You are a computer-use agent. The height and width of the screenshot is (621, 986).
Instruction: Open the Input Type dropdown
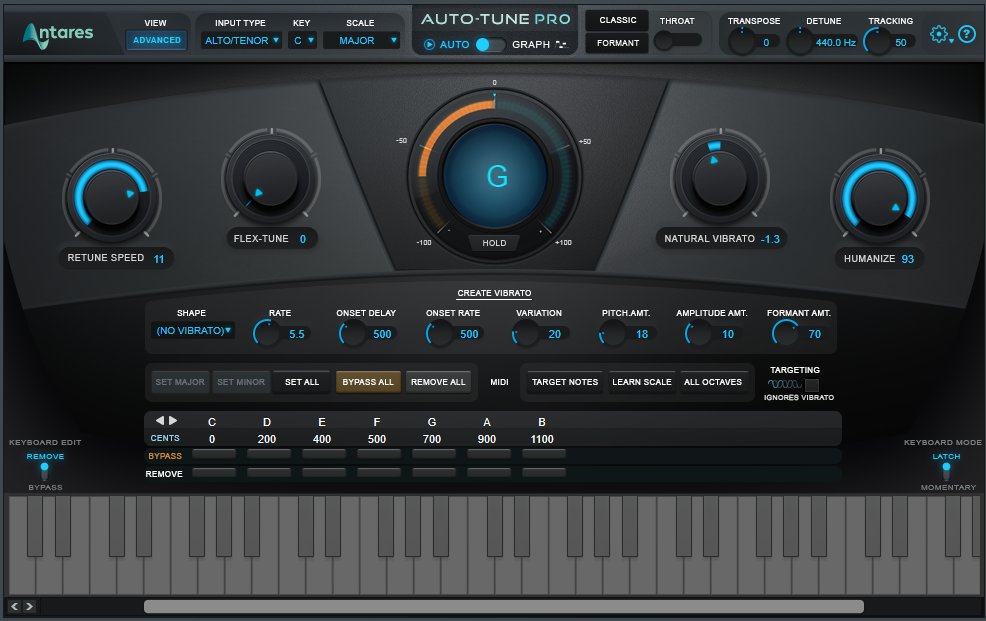point(241,41)
